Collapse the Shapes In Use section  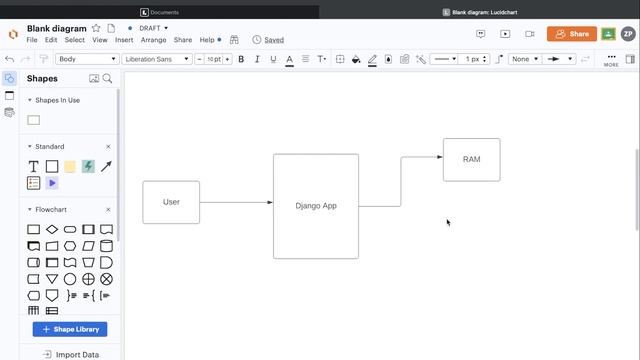tap(29, 100)
